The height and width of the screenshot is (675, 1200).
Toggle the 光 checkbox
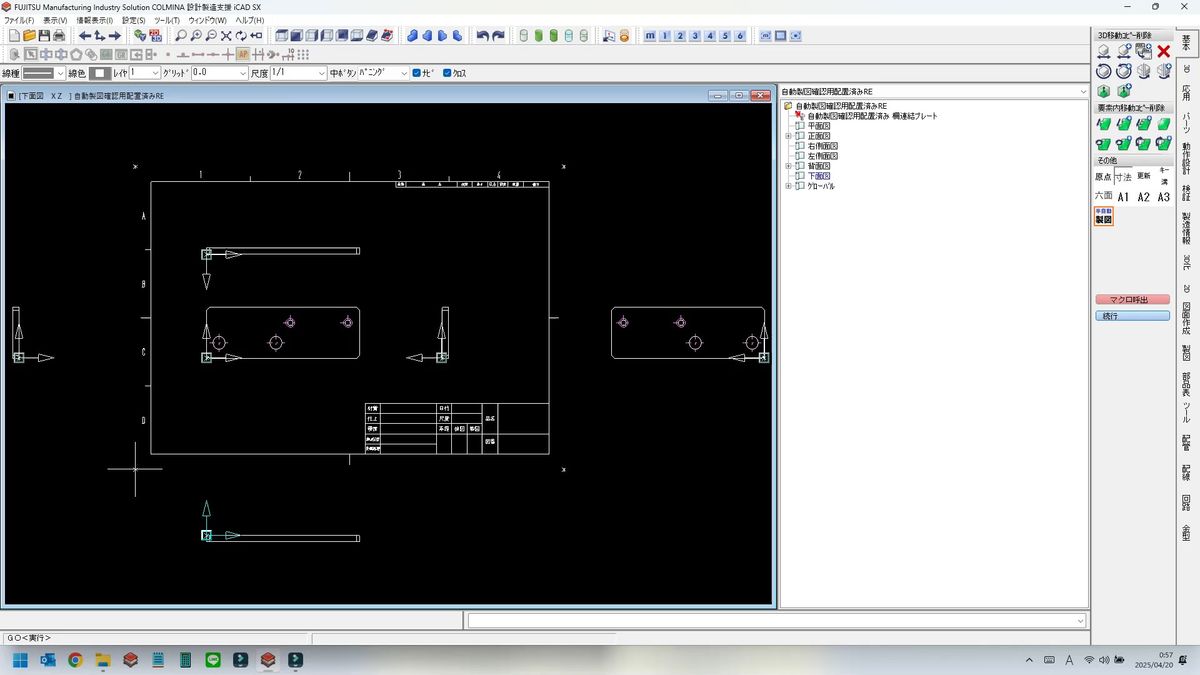(x=417, y=73)
